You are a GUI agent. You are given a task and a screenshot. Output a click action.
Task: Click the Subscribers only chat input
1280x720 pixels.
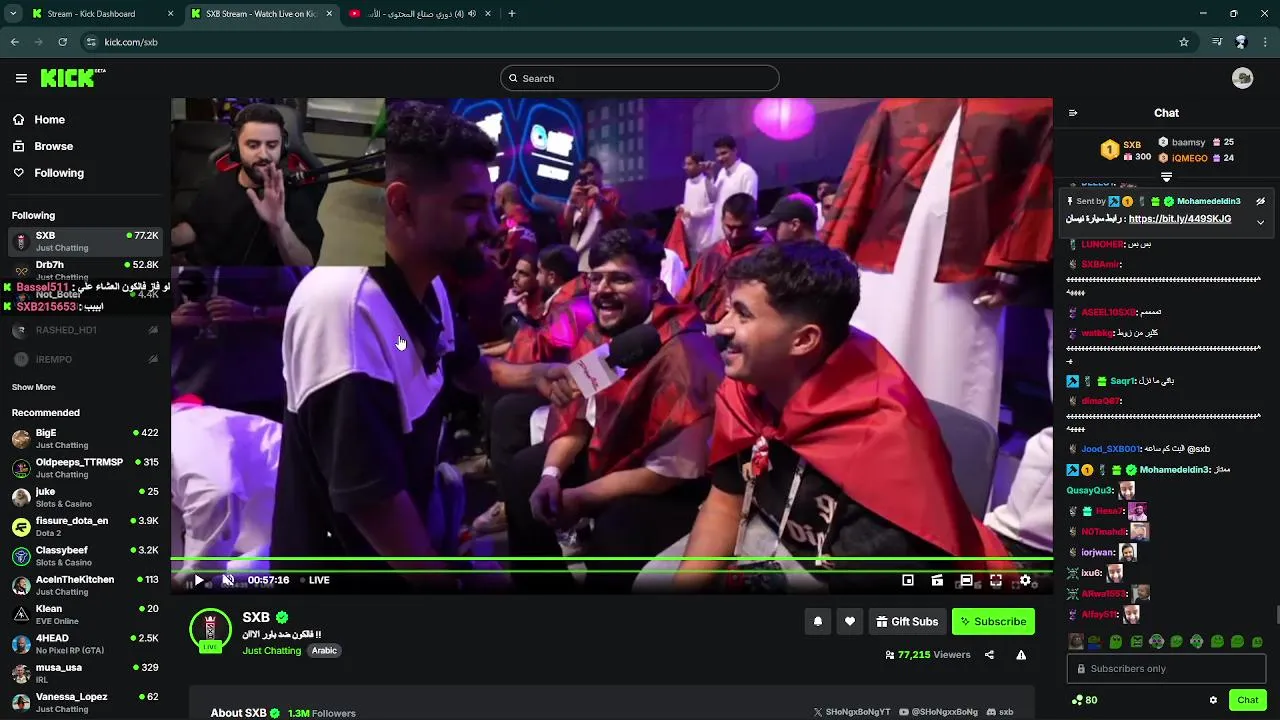[1166, 668]
